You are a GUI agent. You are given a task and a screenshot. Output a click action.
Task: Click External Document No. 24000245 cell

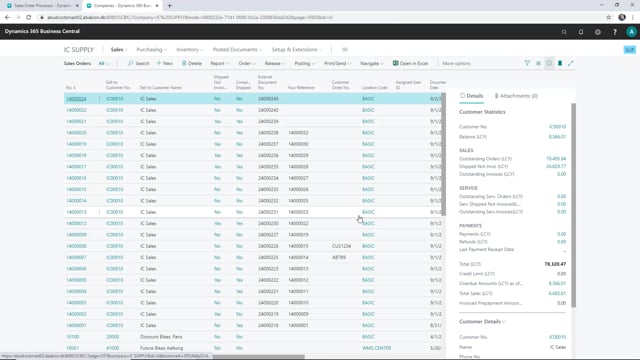268,99
